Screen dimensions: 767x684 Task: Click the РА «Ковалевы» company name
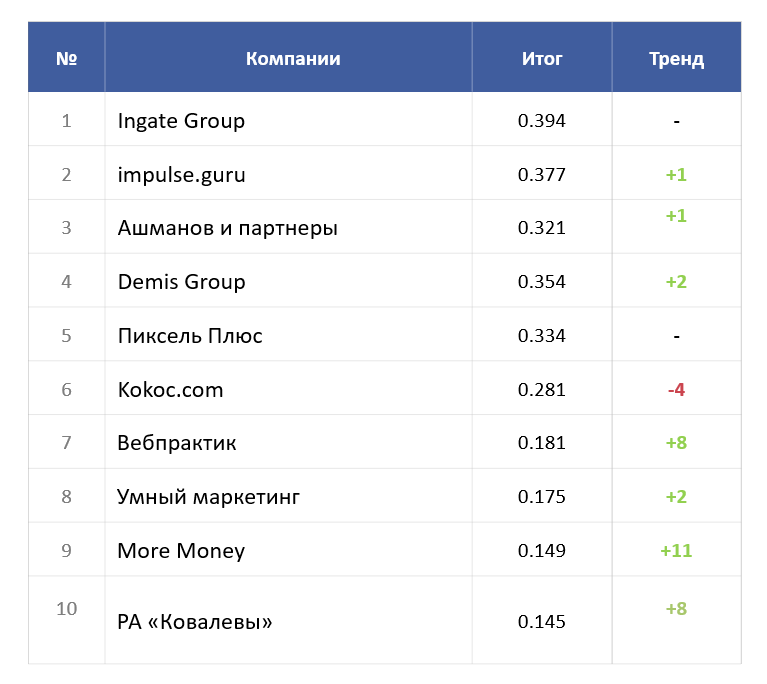tap(195, 622)
